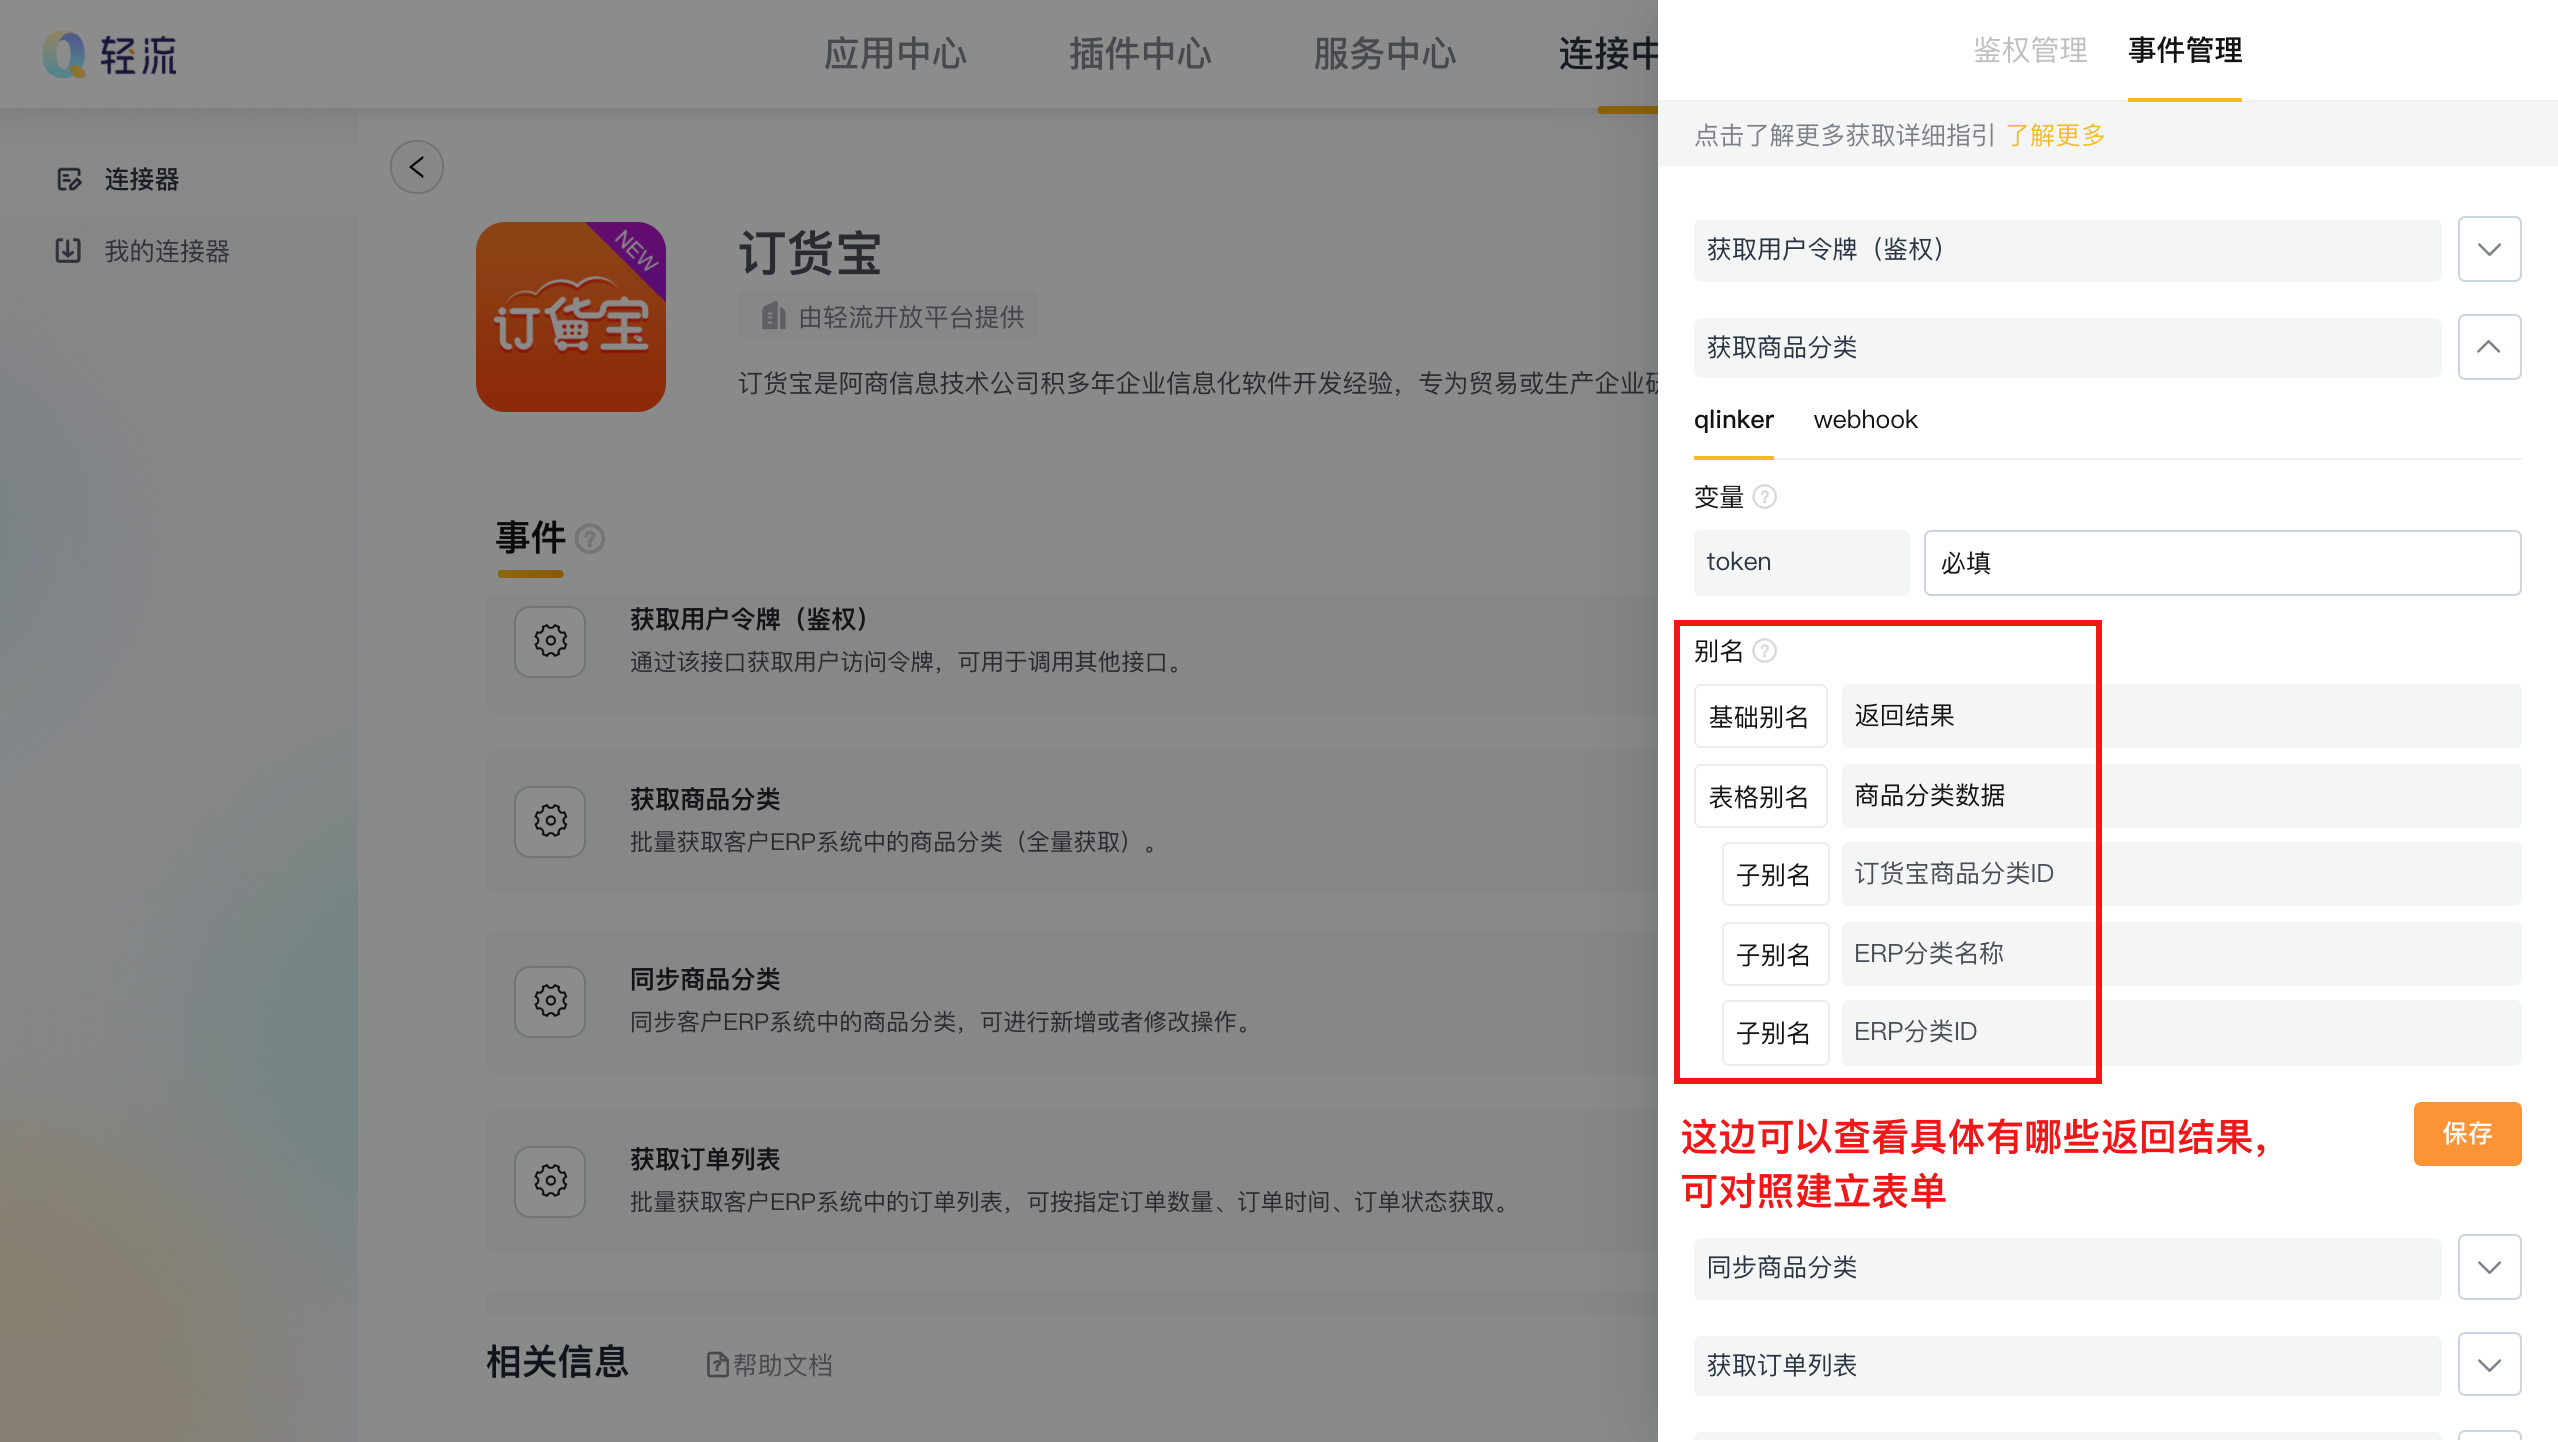Screen dimensions: 2558x1442
Task: Click the 商品分类数据 table alias field
Action: point(2181,796)
